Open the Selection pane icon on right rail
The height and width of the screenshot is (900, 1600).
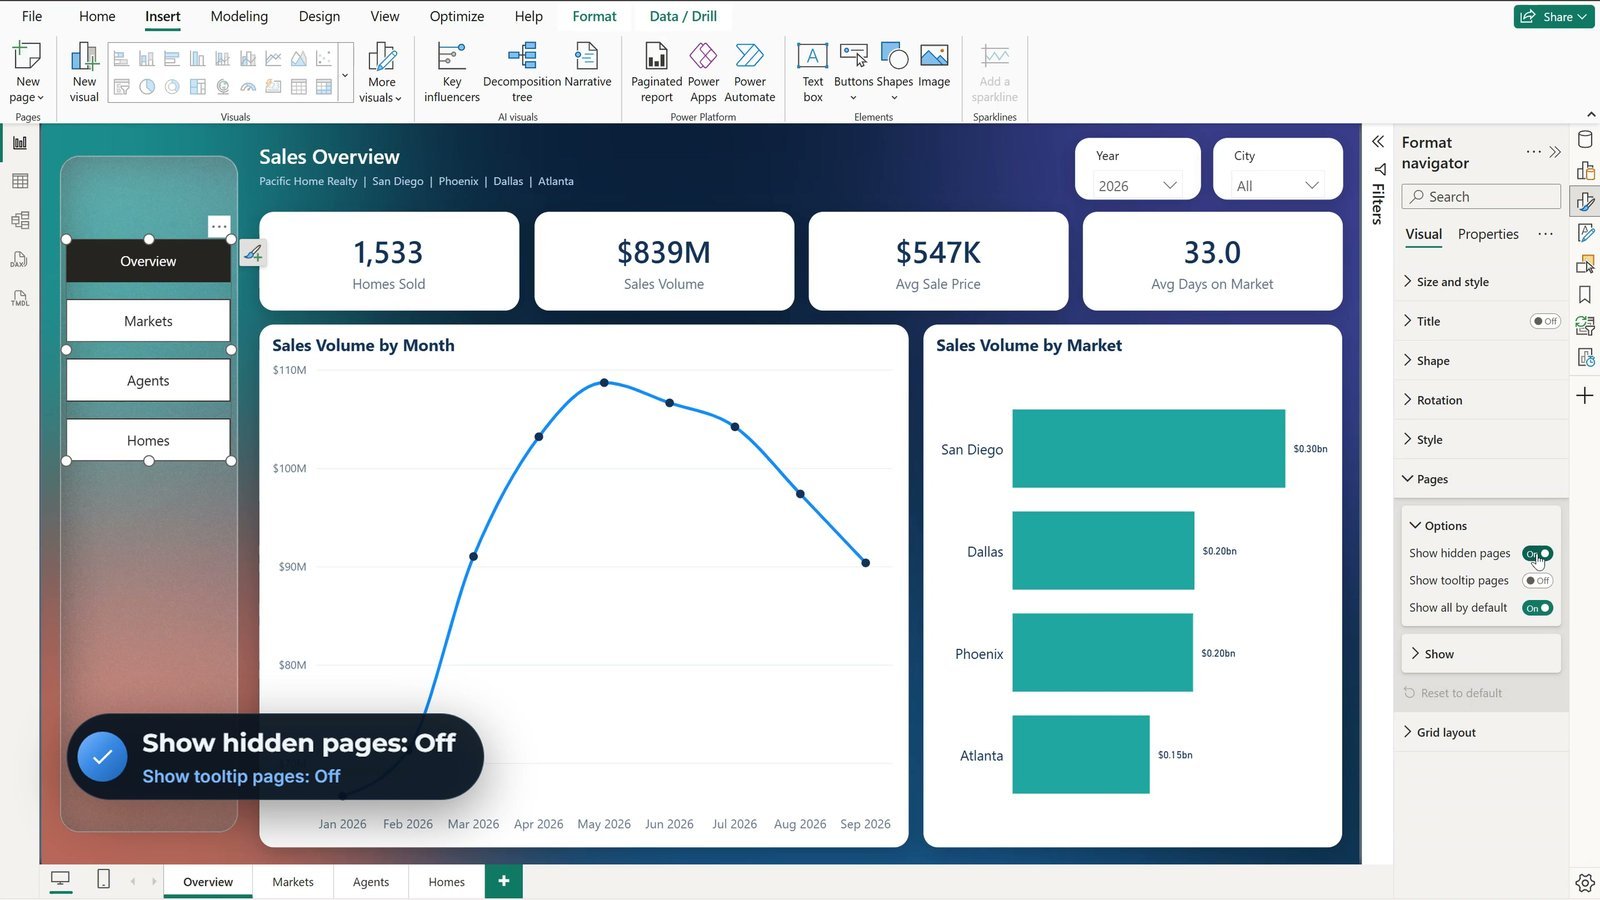[x=1585, y=264]
